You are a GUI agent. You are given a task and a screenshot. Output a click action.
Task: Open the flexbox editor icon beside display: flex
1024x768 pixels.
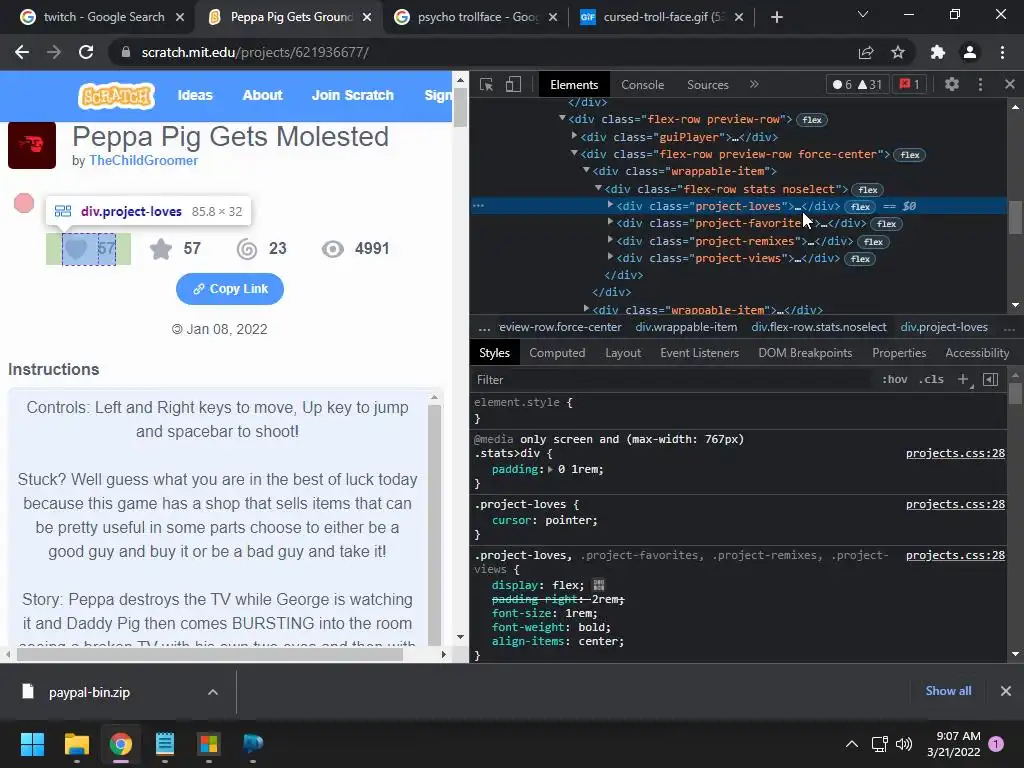pos(599,585)
